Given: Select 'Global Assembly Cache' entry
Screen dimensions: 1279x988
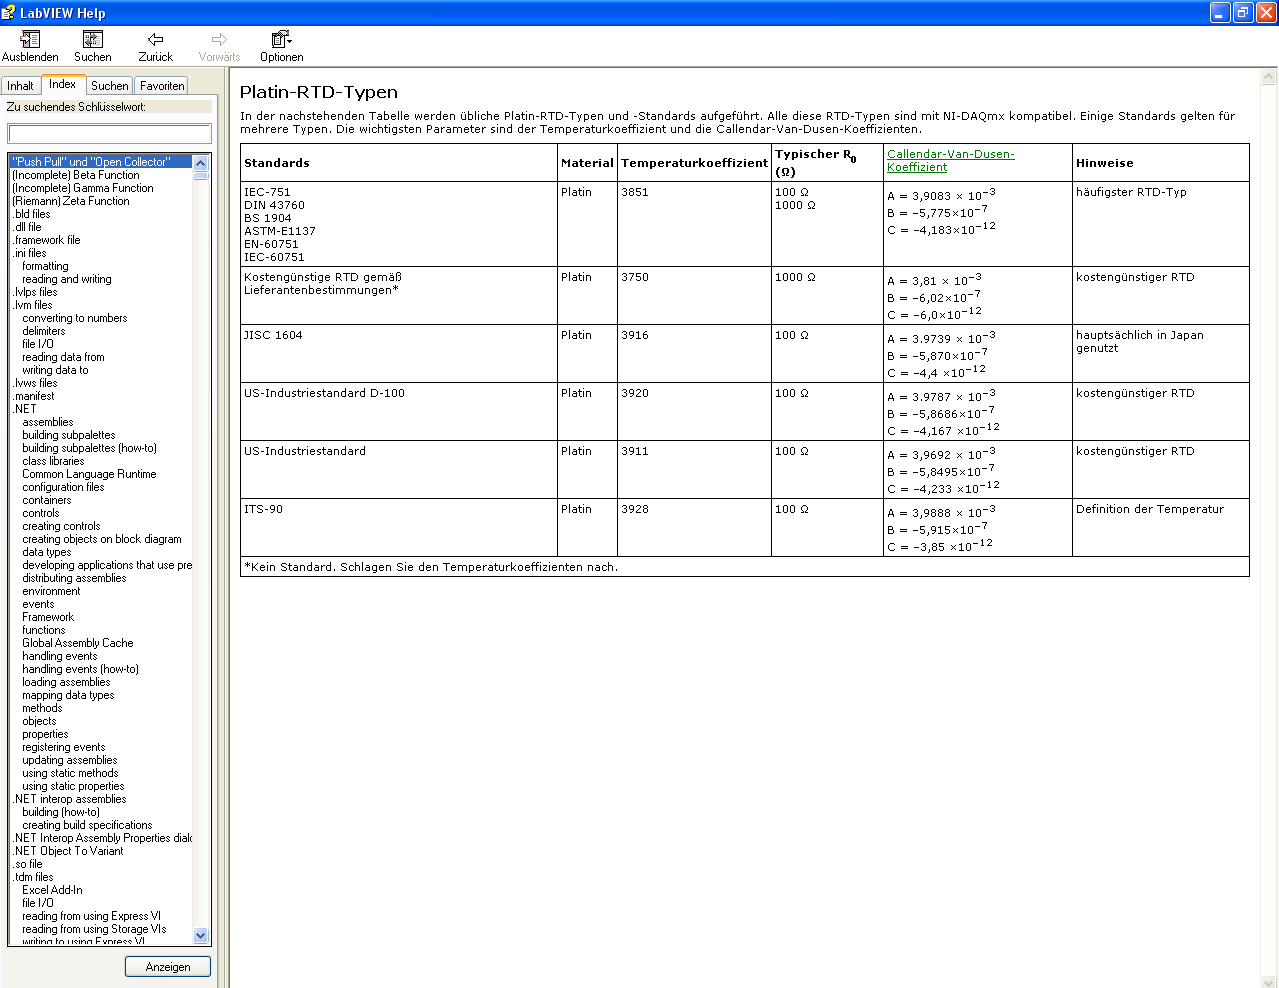Looking at the screenshot, I should click(77, 643).
